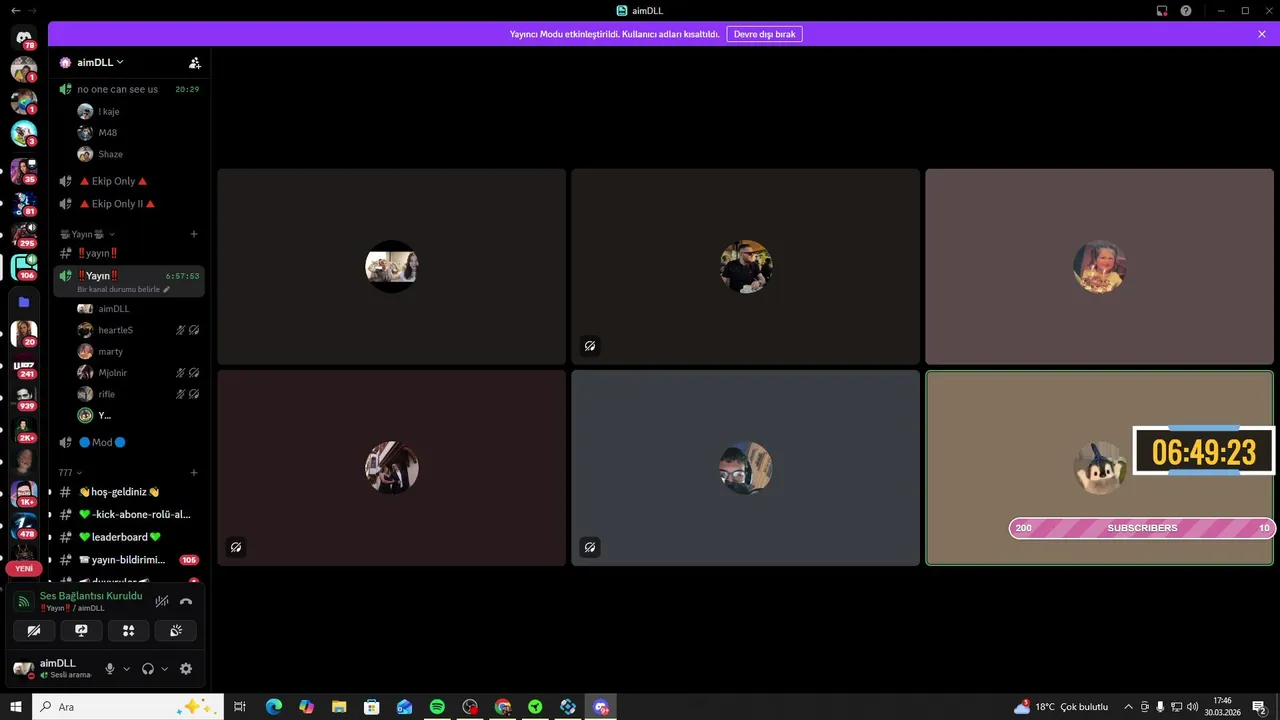Open Chrome from the Windows taskbar
Screen dimensions: 1280x720
(503, 707)
